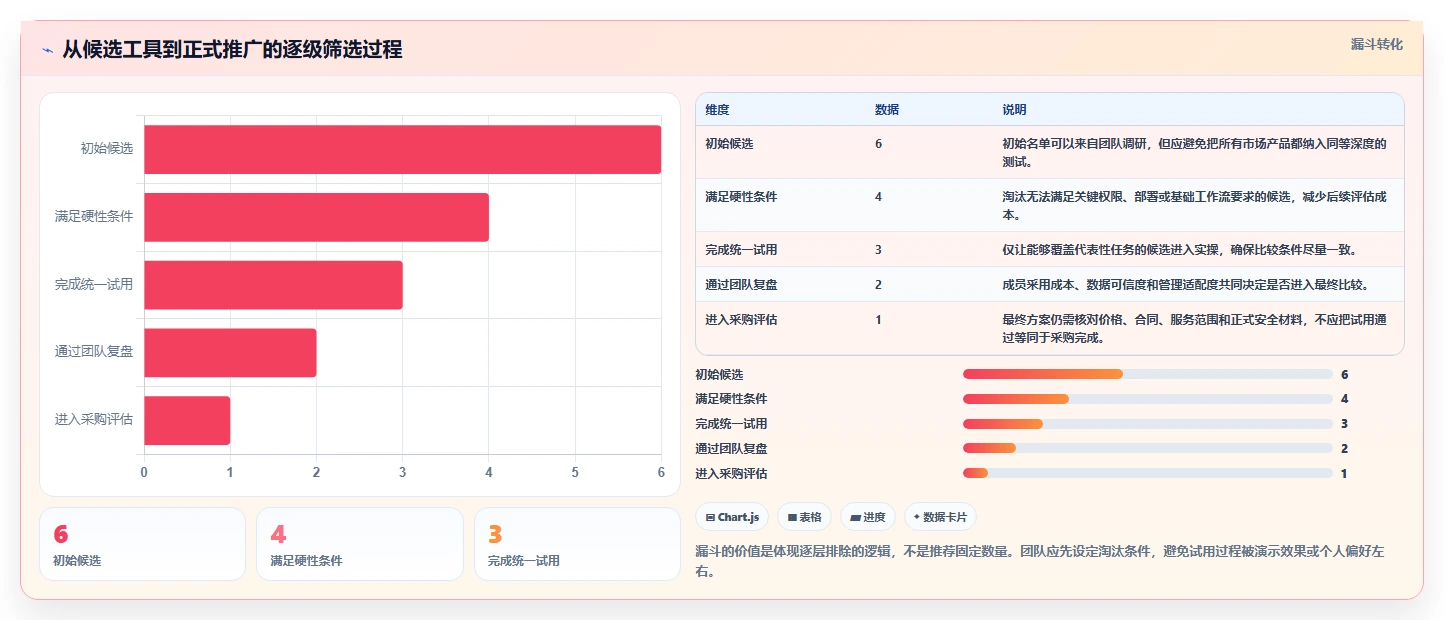Click the x-axis tick label 3
Screen dimensions: 1444x620
click(x=402, y=472)
